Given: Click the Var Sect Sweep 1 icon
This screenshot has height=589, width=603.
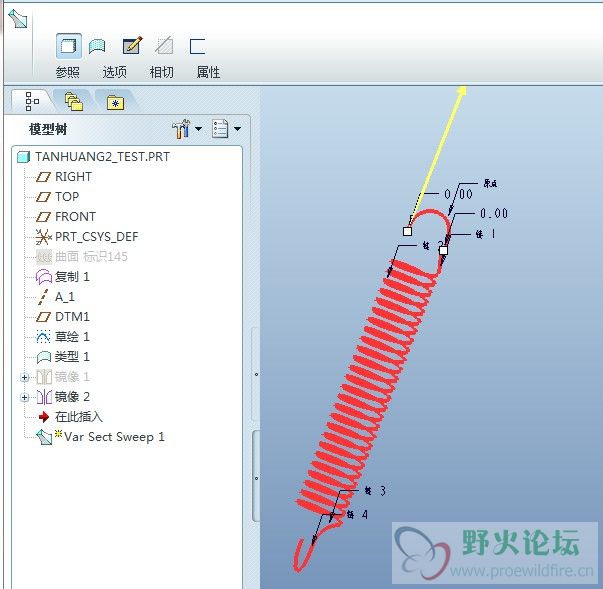Looking at the screenshot, I should point(44,438).
